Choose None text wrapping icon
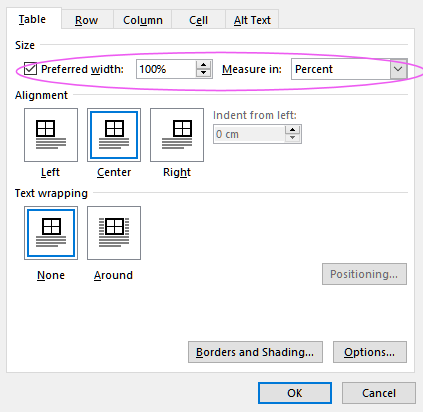 point(51,233)
